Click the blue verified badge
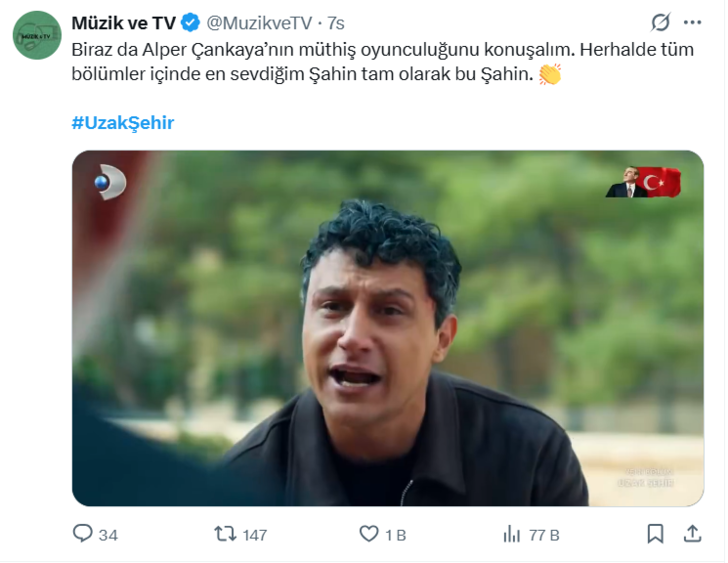This screenshot has width=728, height=563. coord(190,23)
